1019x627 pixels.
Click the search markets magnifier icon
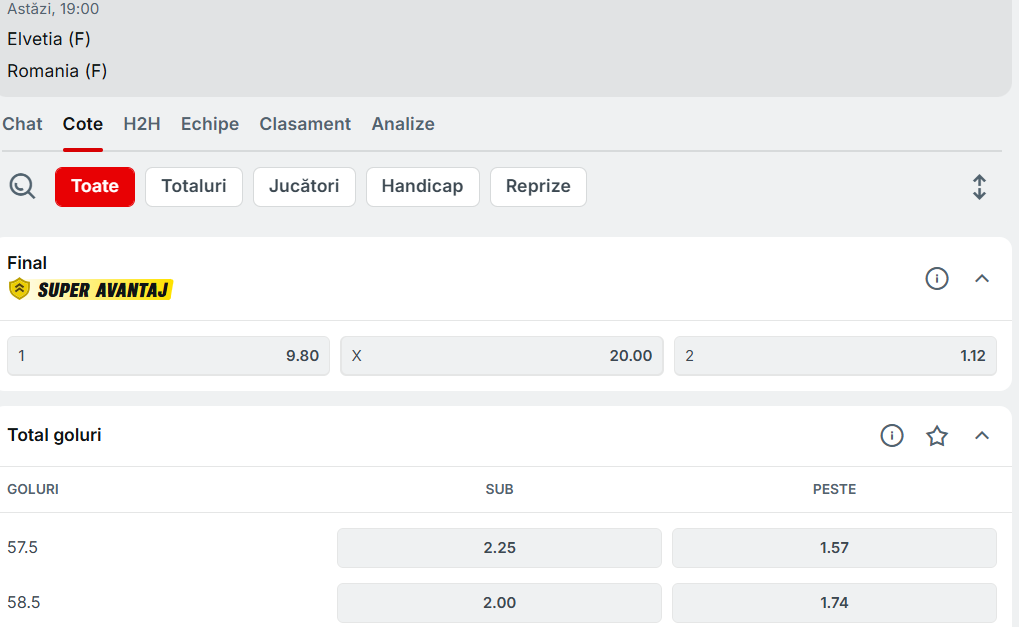(x=22, y=186)
